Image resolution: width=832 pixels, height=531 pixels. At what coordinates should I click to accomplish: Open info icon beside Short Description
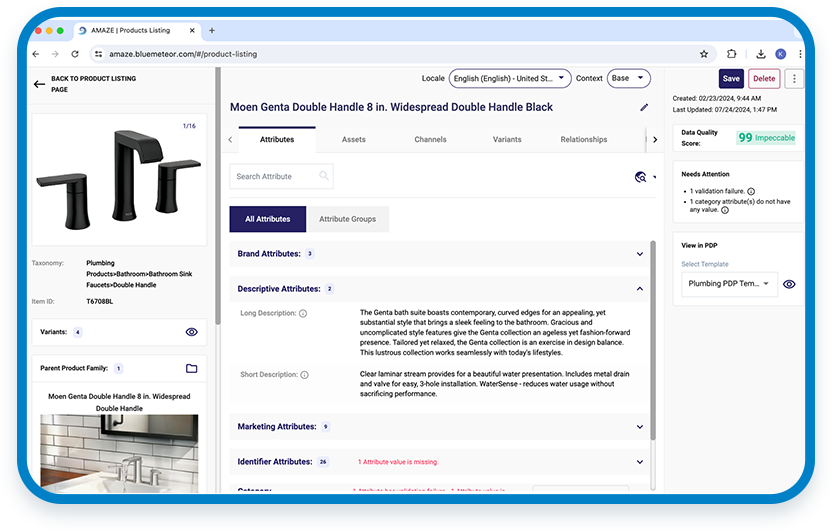305,375
